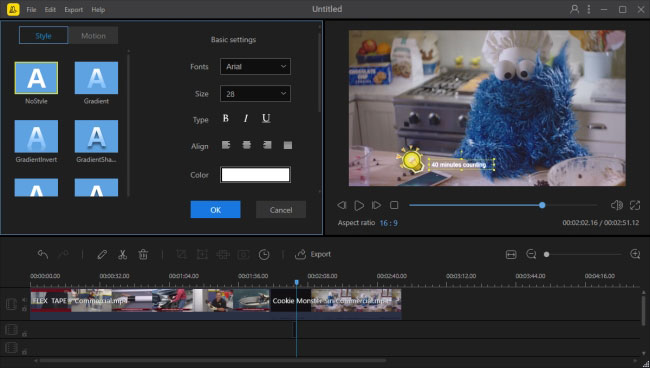650x368 pixels.
Task: Click the second track filmstrip icon
Action: 11,330
